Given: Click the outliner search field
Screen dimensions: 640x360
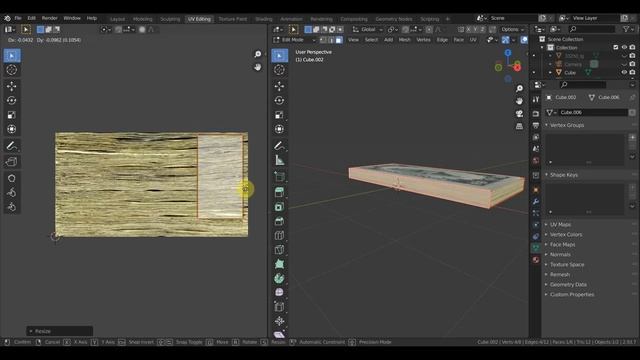Looking at the screenshot, I should click(x=592, y=29).
